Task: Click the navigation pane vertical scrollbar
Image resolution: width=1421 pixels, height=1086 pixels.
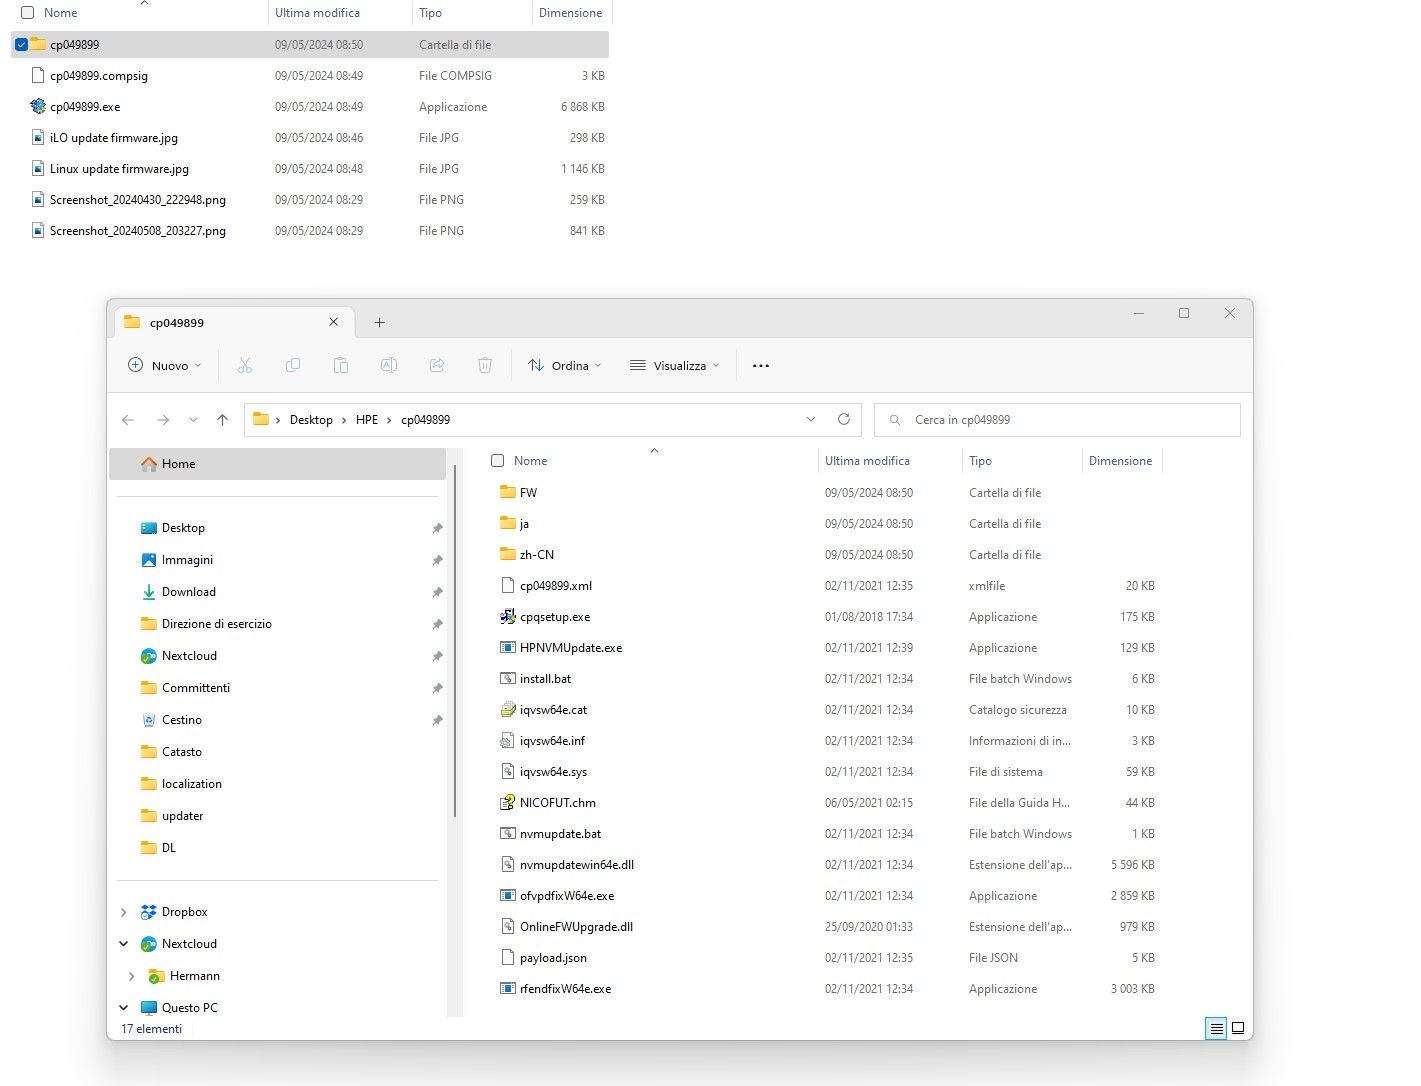Action: (456, 640)
